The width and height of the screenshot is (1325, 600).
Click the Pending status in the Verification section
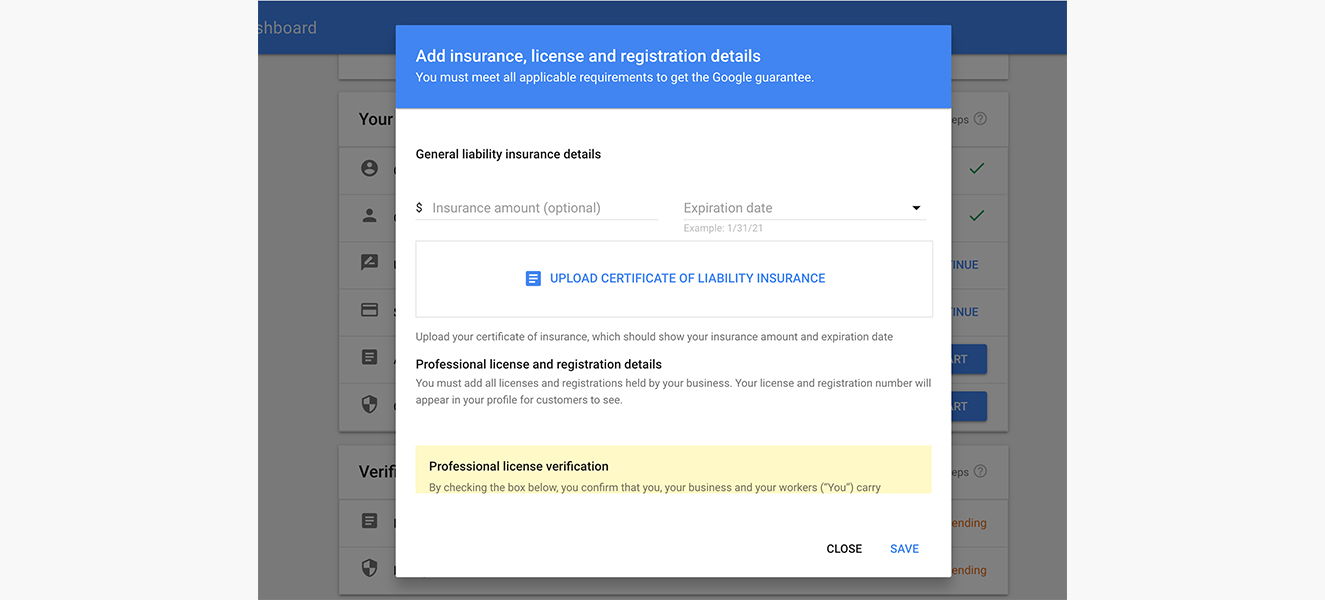[965, 522]
